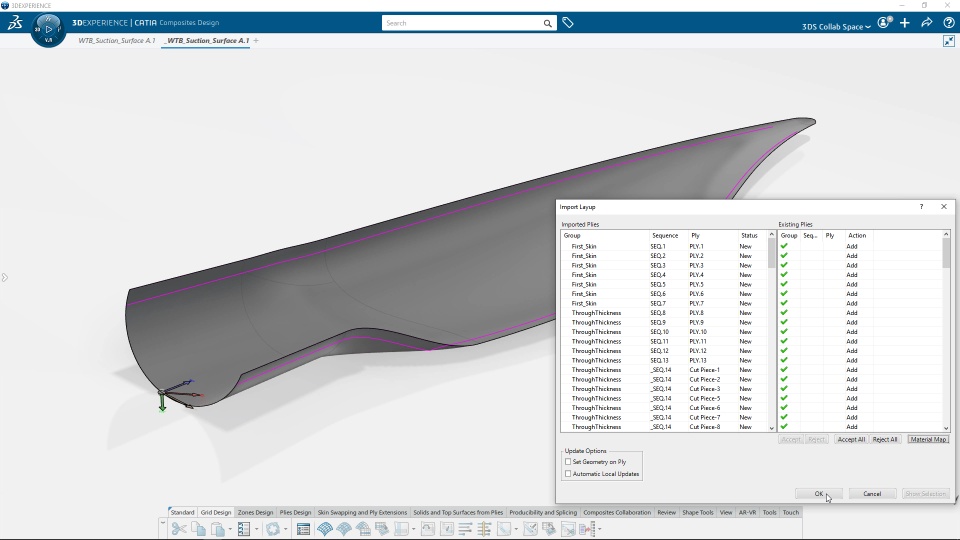Viewport: 960px width, 540px height.
Task: Click the Copy icon in toolbar
Action: [198, 529]
